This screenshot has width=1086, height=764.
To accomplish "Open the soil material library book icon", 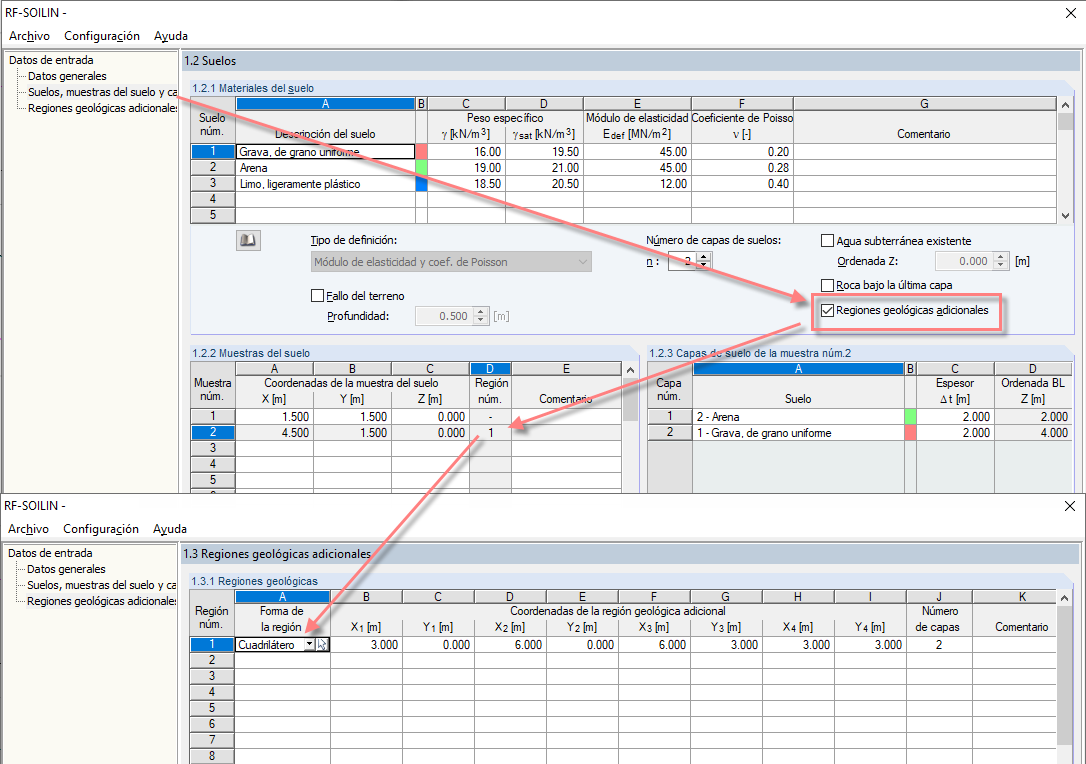I will (x=248, y=240).
